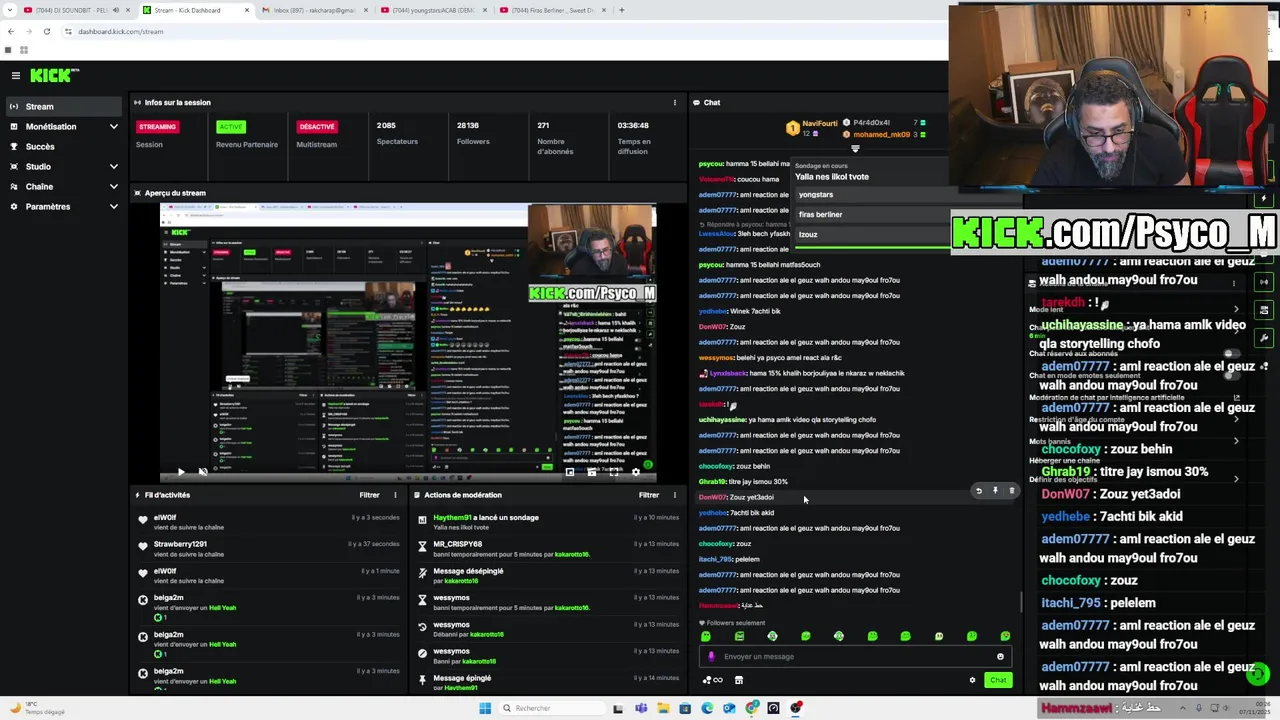Open the Filtrer dropdown in Actions de modération
Viewport: 1280px width, 720px height.
pos(649,495)
